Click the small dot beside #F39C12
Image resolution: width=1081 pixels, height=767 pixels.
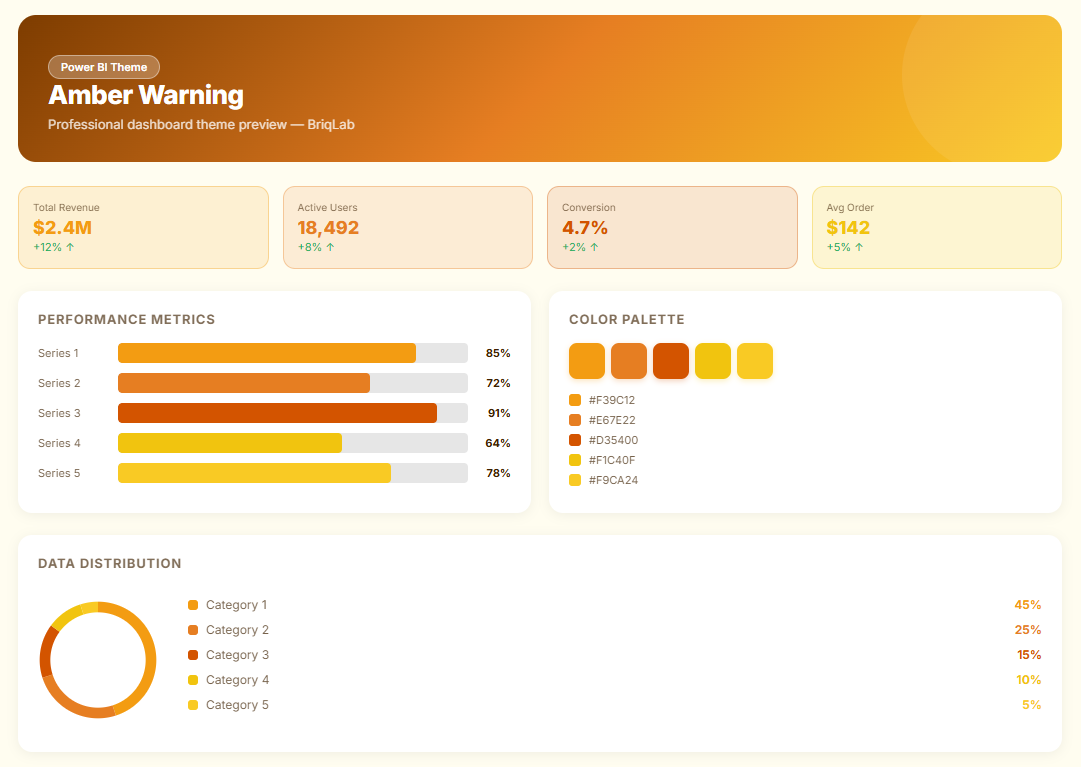[x=575, y=400]
